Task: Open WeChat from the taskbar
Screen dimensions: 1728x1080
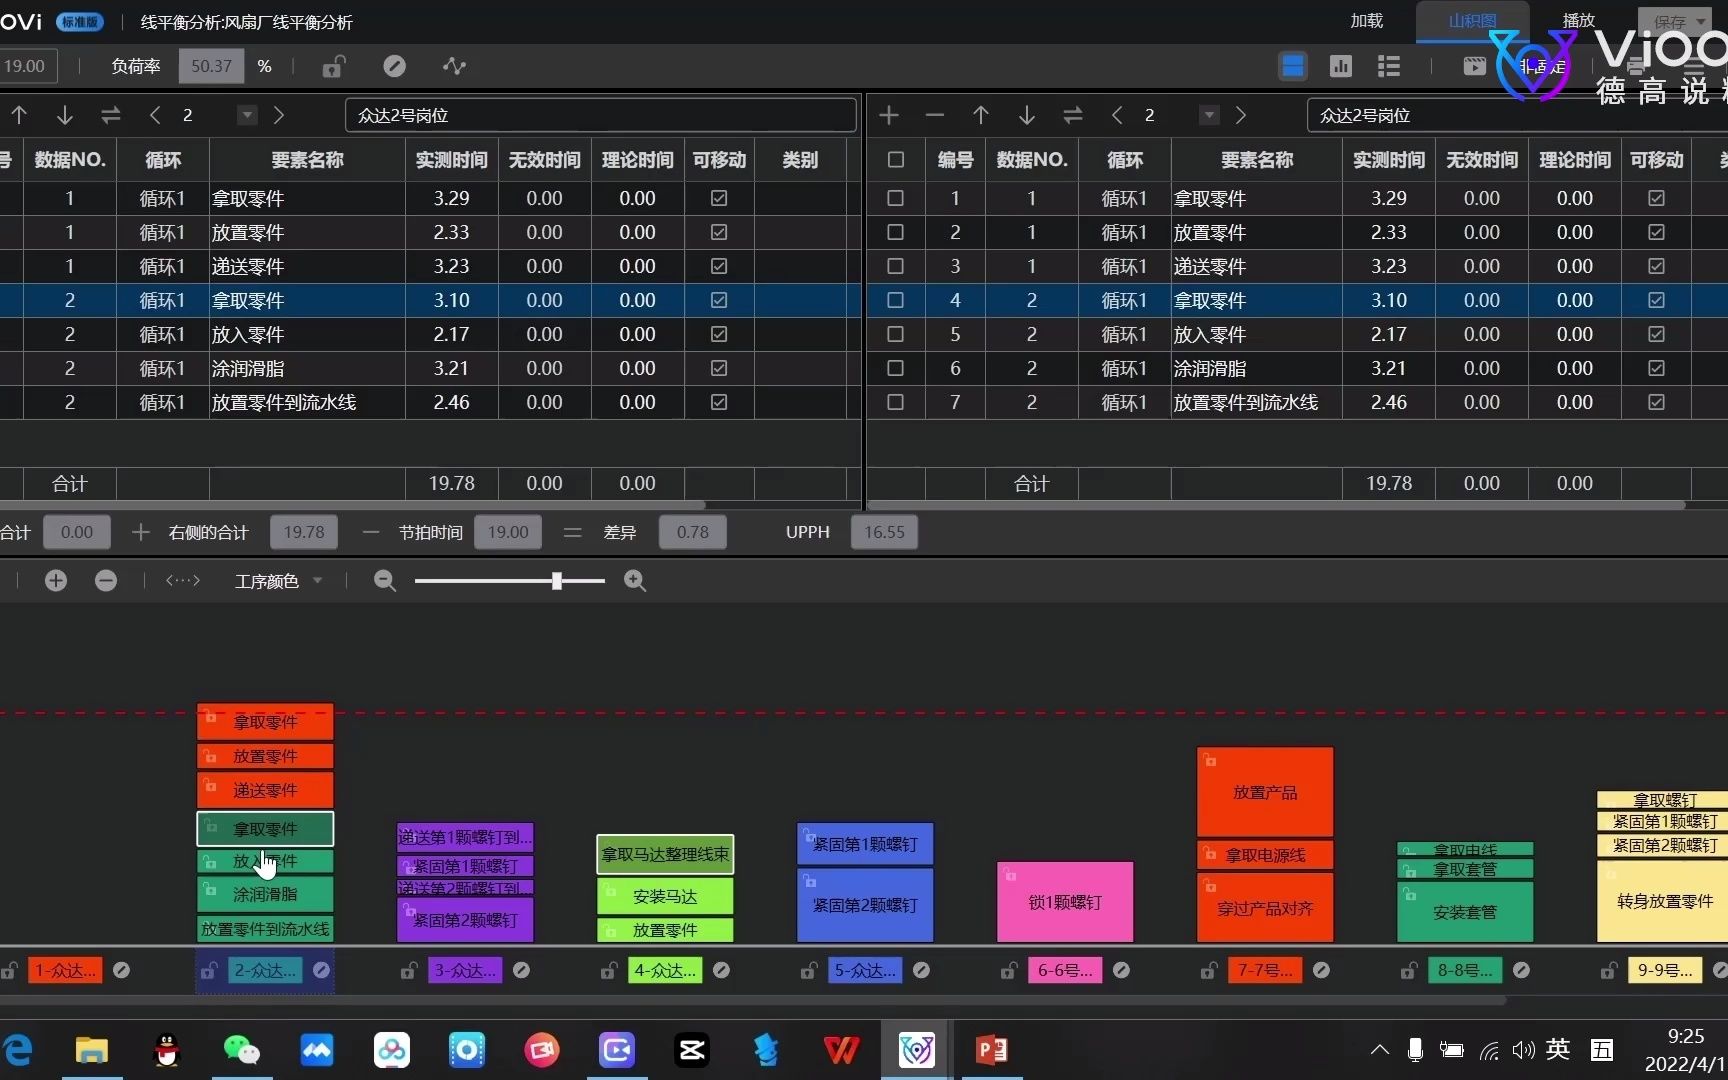Action: coord(241,1050)
